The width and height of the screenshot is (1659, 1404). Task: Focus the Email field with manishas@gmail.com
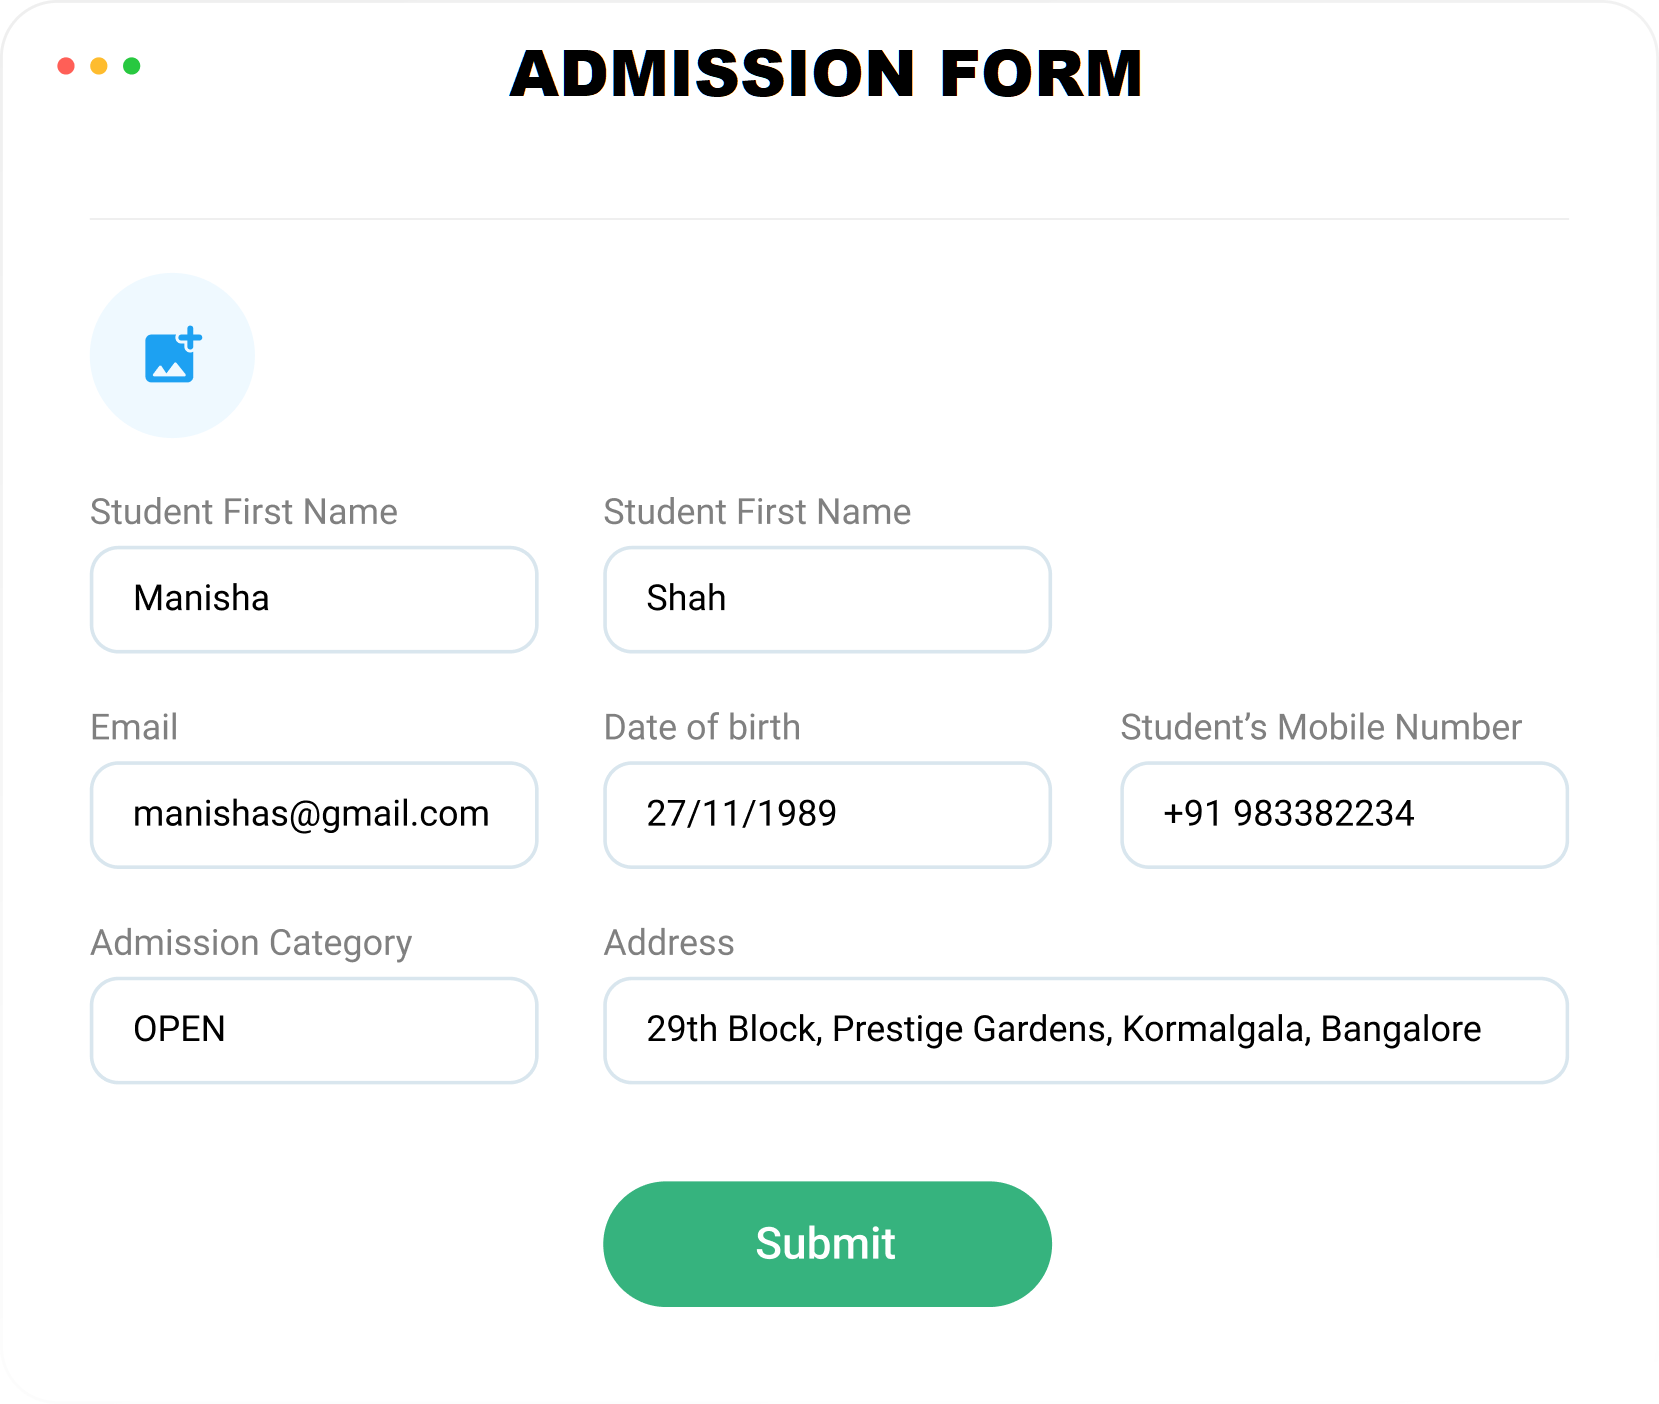(314, 815)
